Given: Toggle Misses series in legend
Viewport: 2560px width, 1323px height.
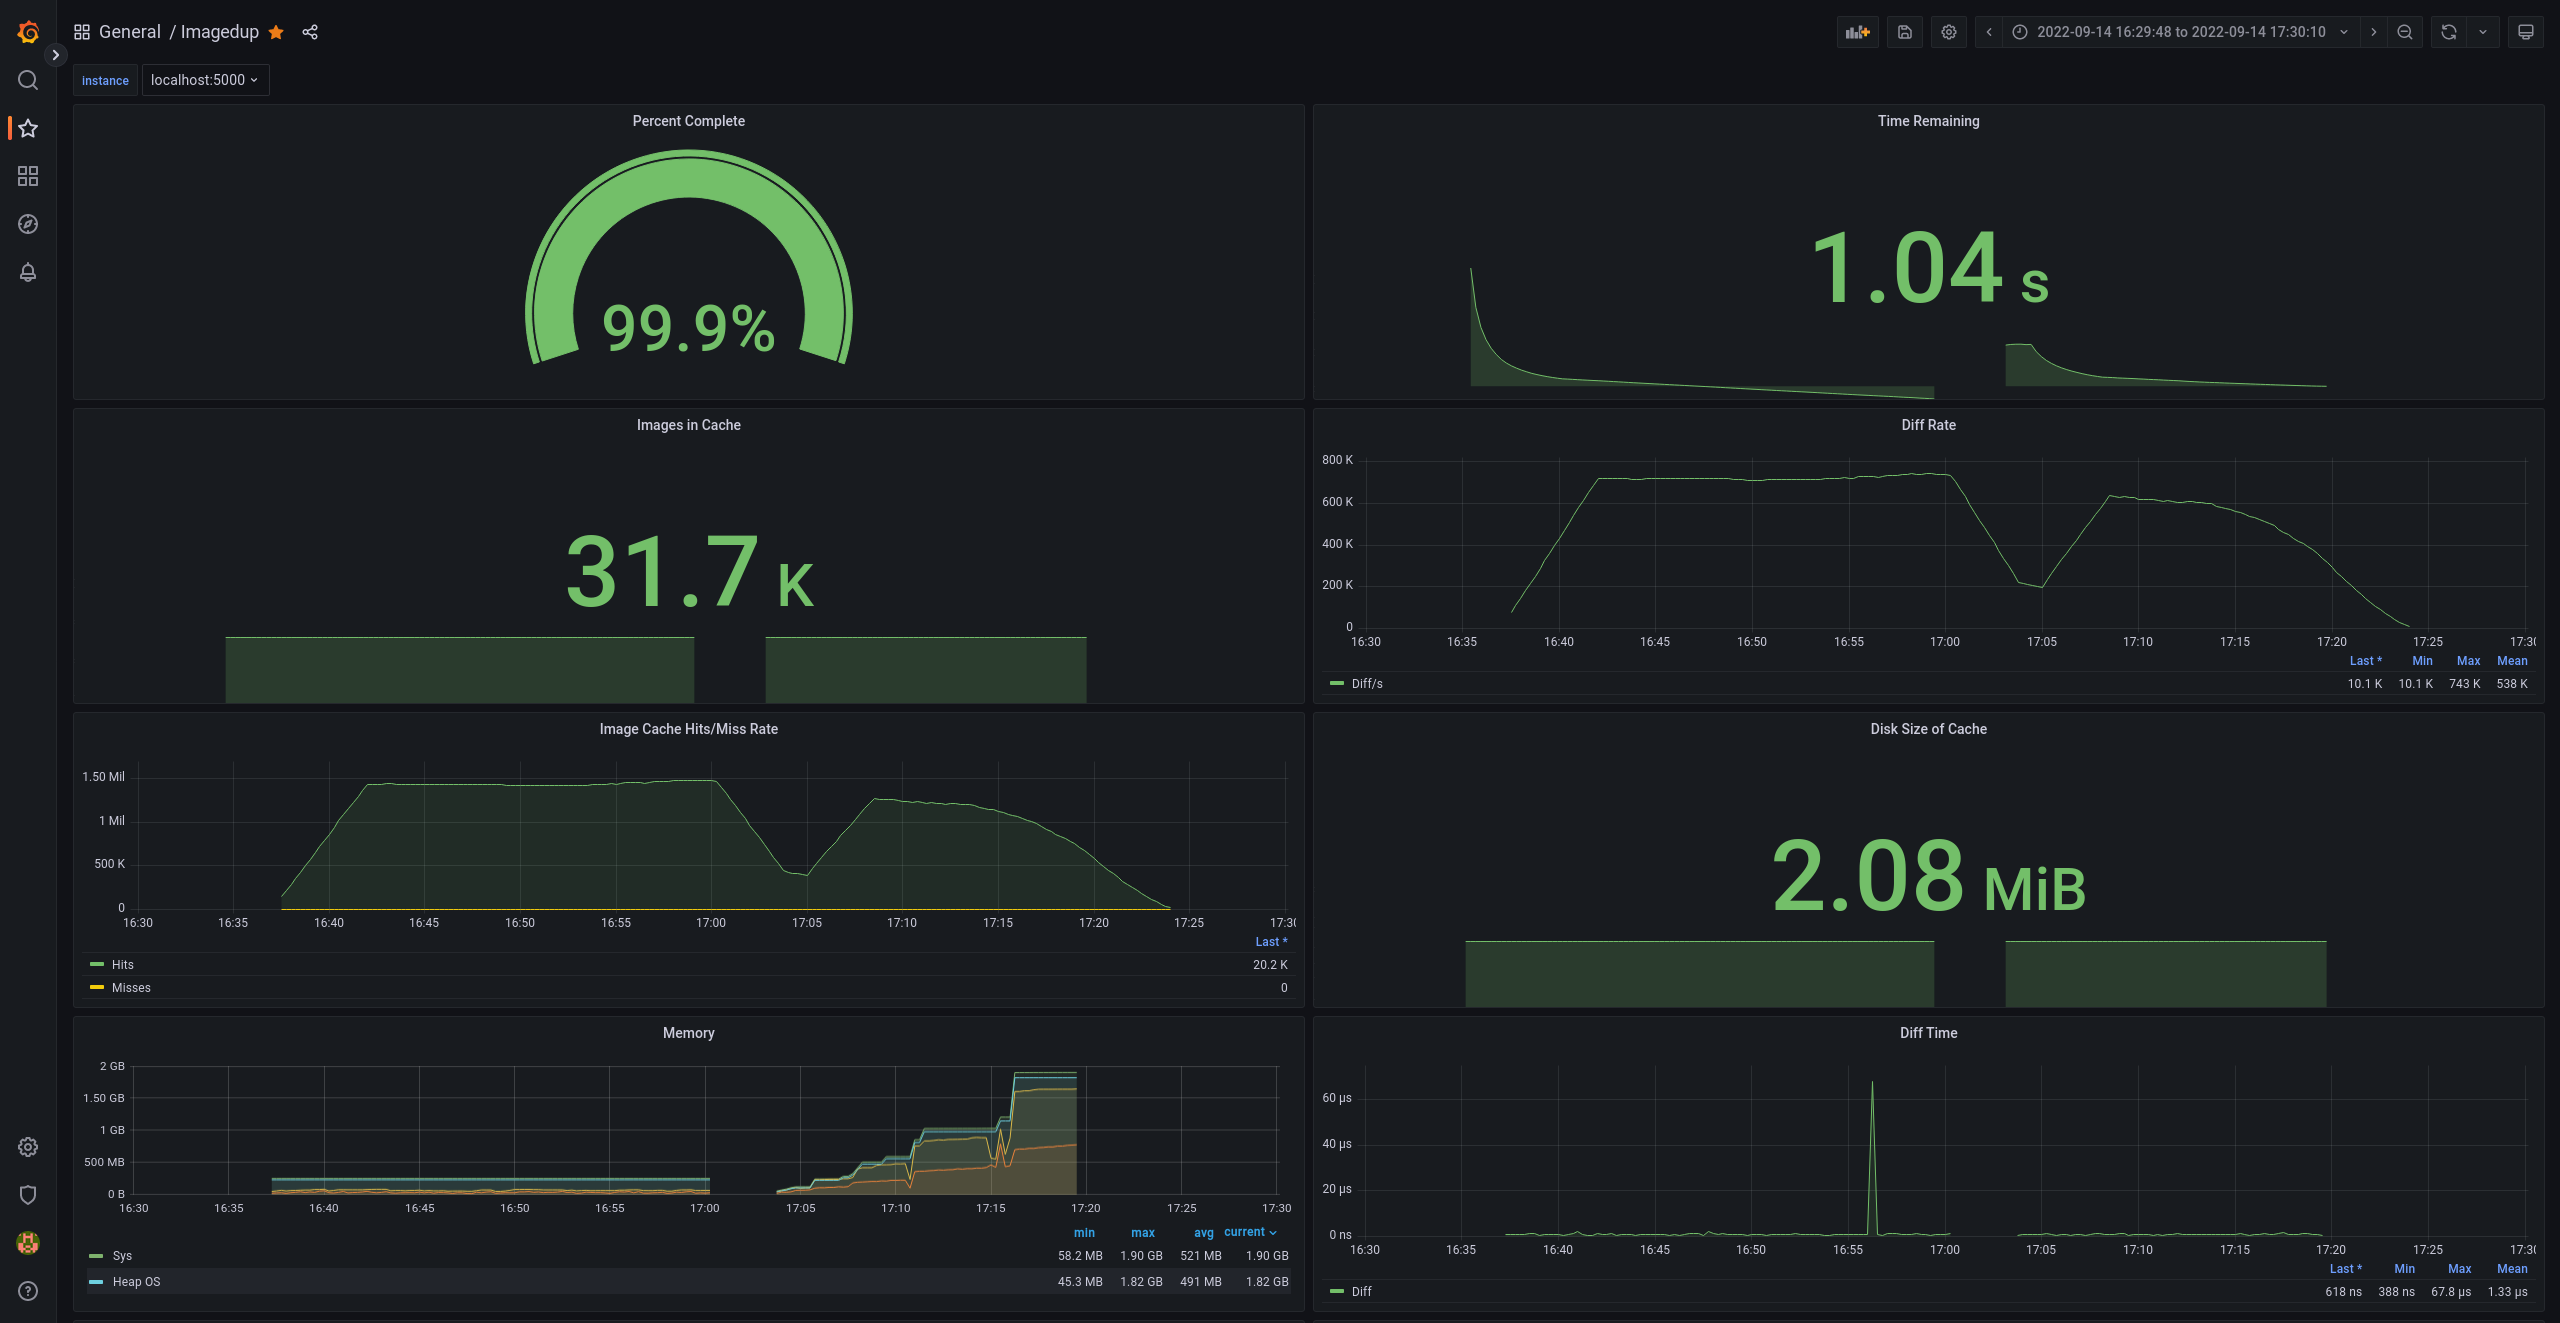Looking at the screenshot, I should coord(131,987).
